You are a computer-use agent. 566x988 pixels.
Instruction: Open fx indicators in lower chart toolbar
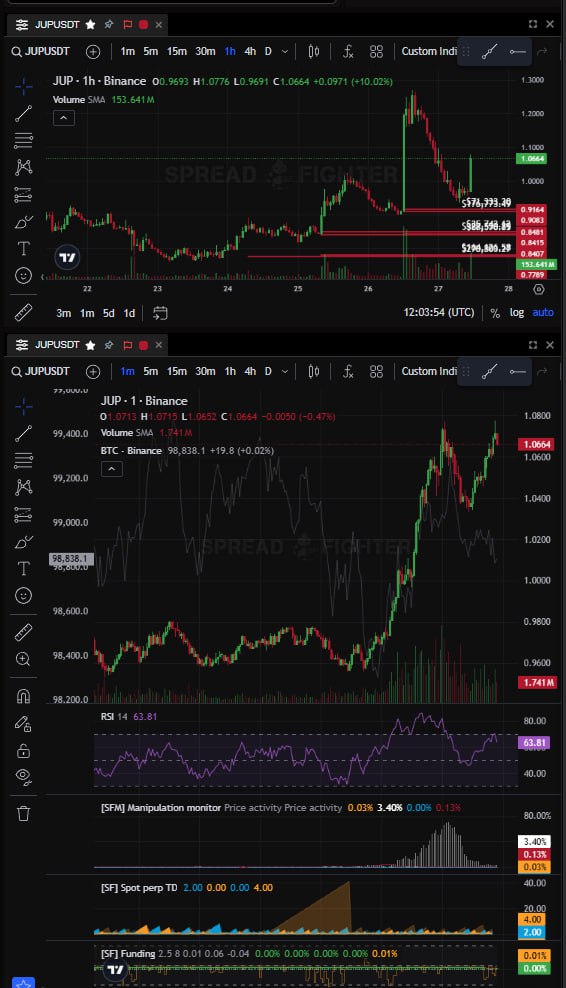coord(348,372)
